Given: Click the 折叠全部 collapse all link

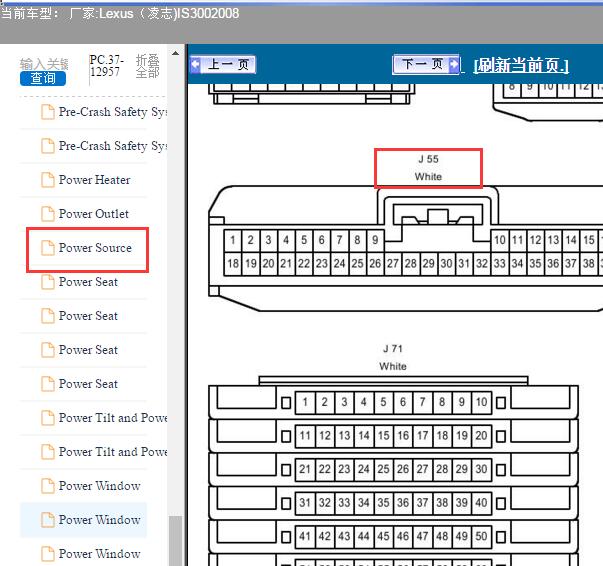Looking at the screenshot, I should (x=148, y=66).
